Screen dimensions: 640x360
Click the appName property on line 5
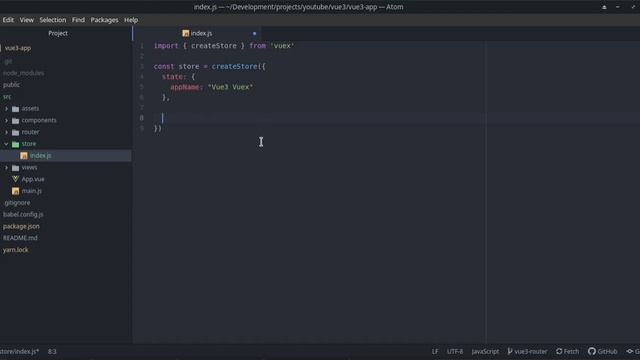(184, 87)
